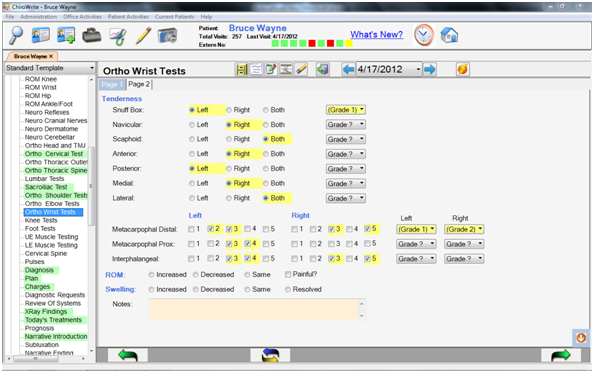Open Metacarpophal Distal Left (Grade 1) dropdown
594x373 pixels.
416,229
